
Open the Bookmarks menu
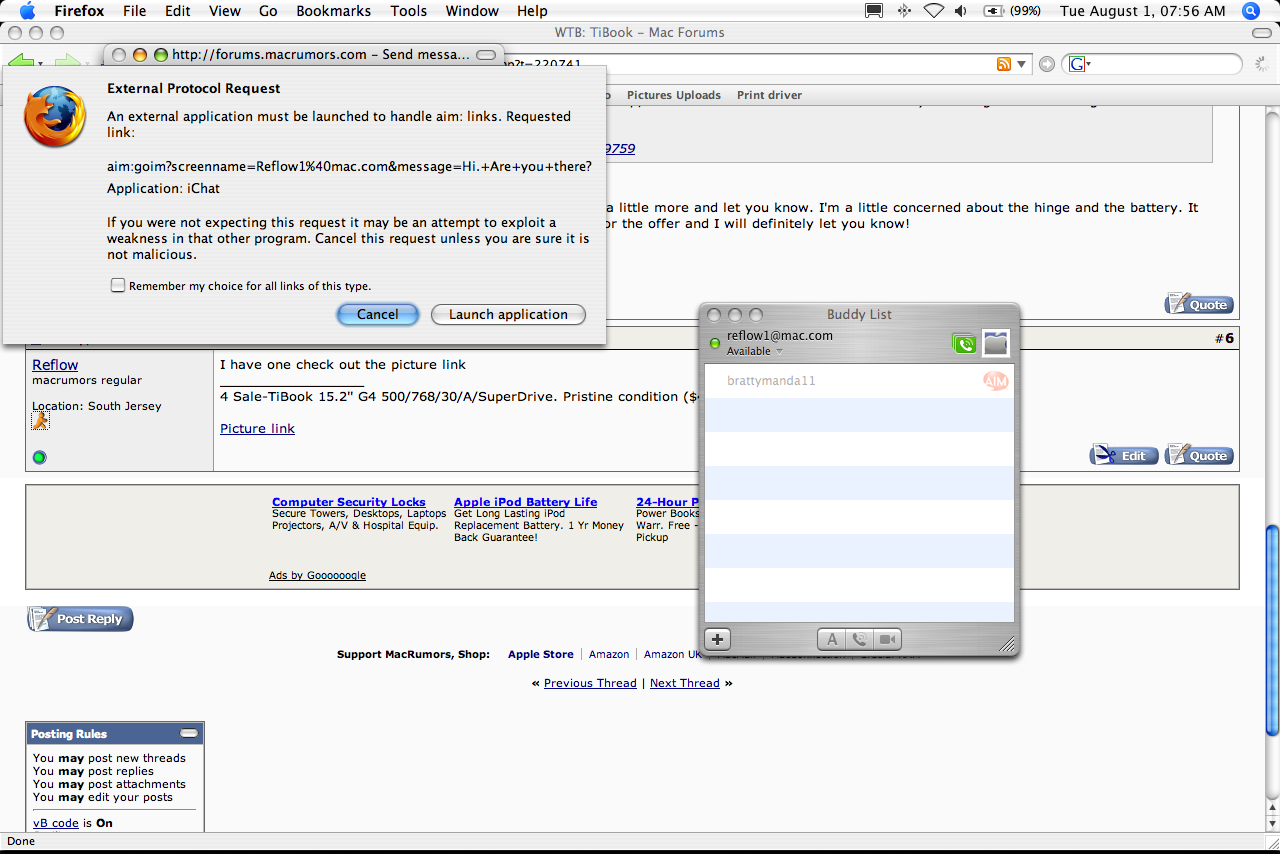click(334, 11)
